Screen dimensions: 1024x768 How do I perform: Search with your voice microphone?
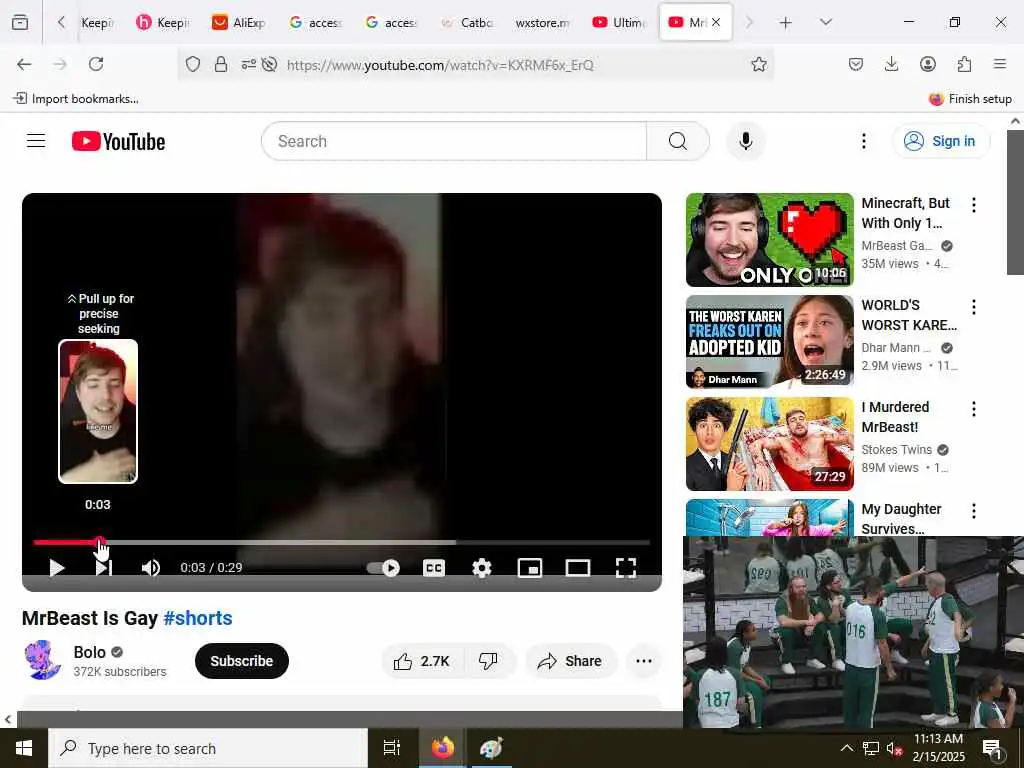click(746, 141)
